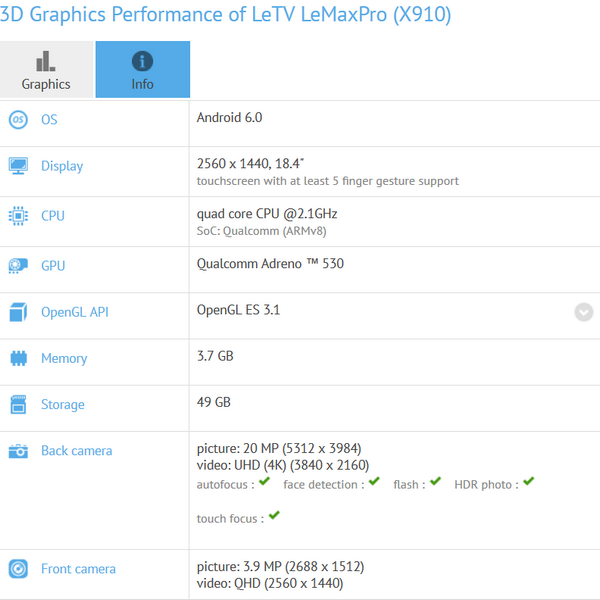The image size is (600, 600).
Task: Click the Back camera icon
Action: [x=18, y=451]
